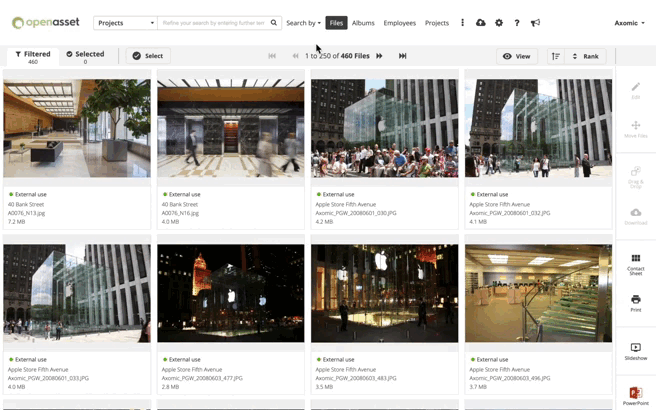656x410 pixels.
Task: Click the Print sidebar icon
Action: point(636,303)
